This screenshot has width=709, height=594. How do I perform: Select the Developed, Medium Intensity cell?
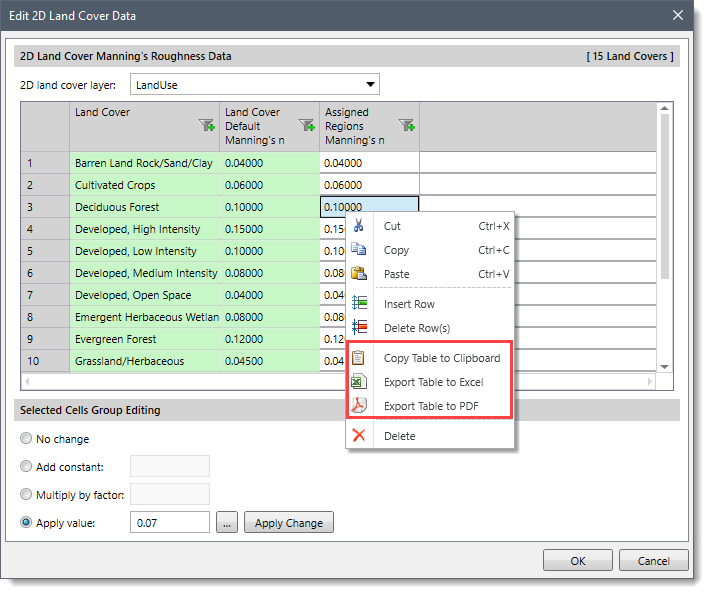click(x=145, y=273)
